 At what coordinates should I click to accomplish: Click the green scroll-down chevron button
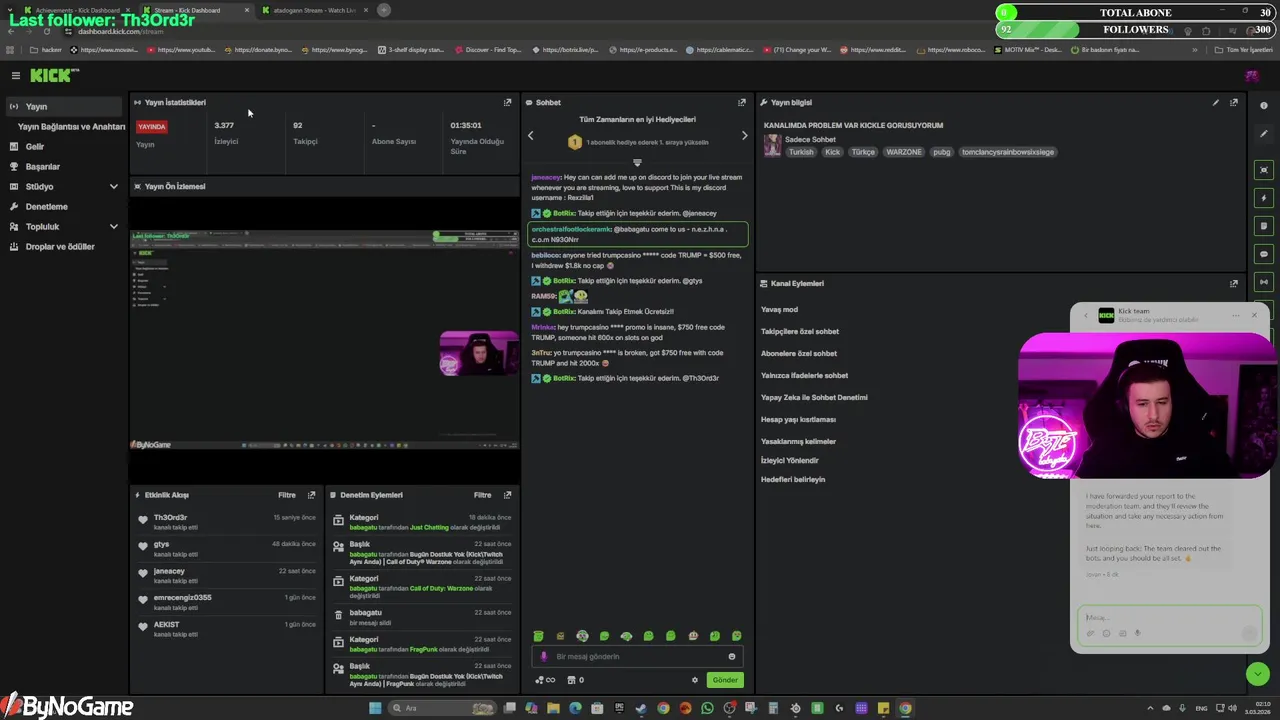1258,674
